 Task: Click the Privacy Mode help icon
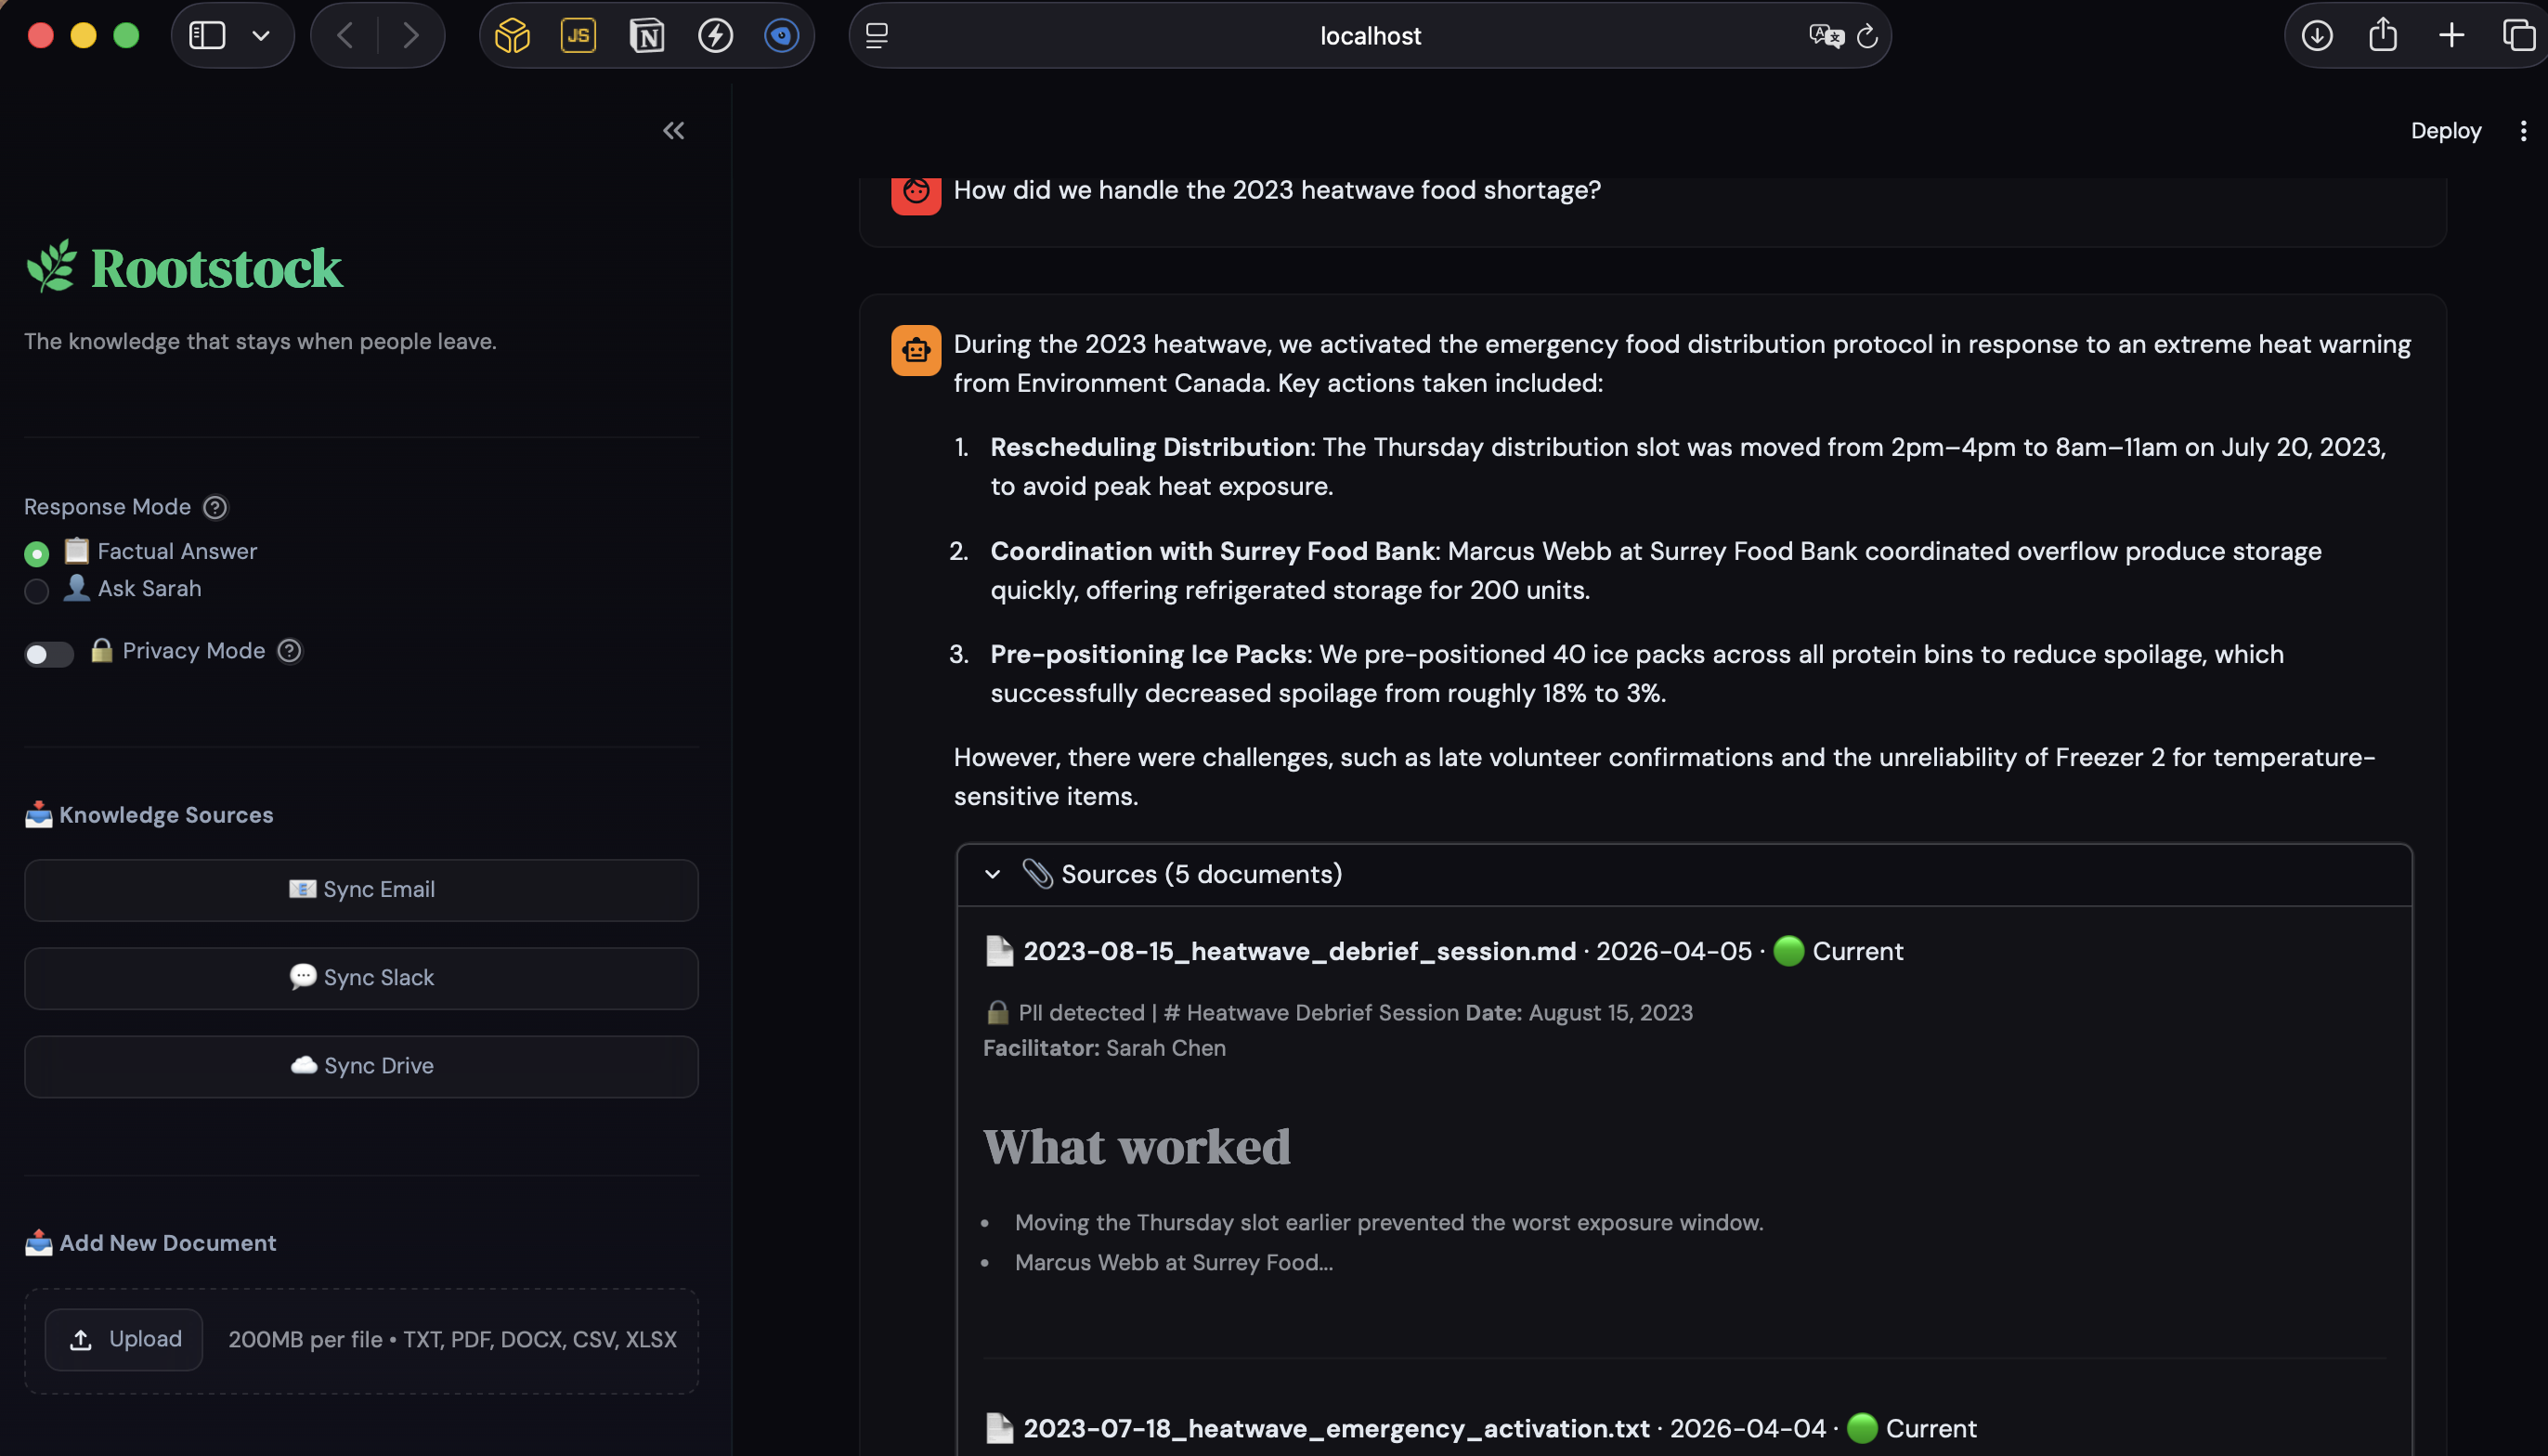point(289,651)
